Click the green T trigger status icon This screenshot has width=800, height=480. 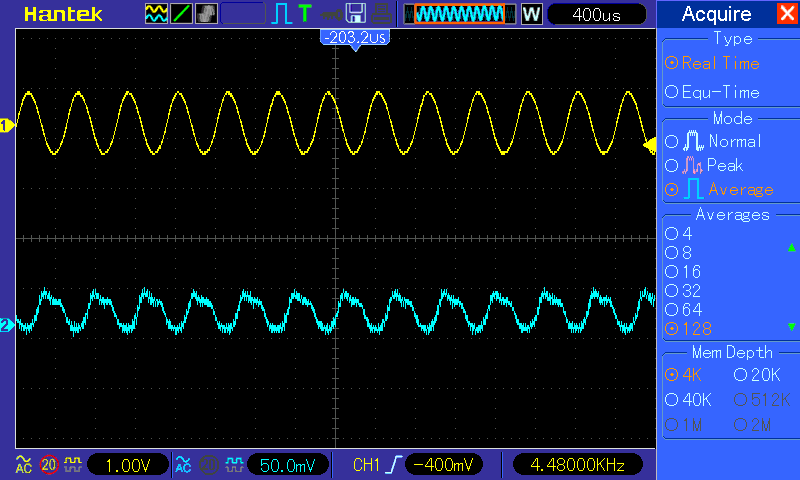[305, 14]
